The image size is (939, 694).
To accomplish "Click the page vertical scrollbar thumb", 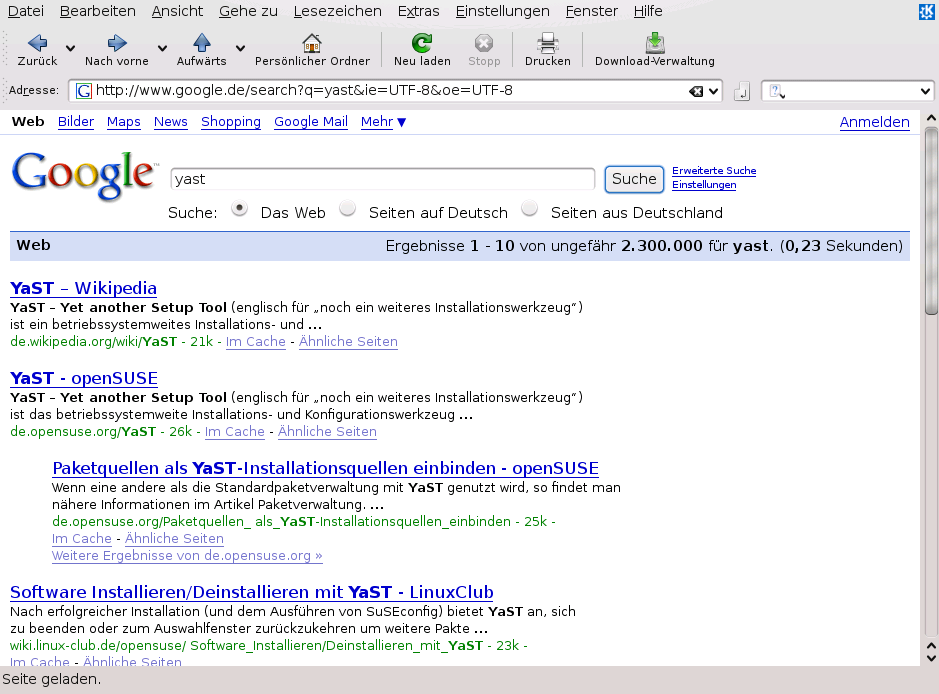I will [x=931, y=220].
